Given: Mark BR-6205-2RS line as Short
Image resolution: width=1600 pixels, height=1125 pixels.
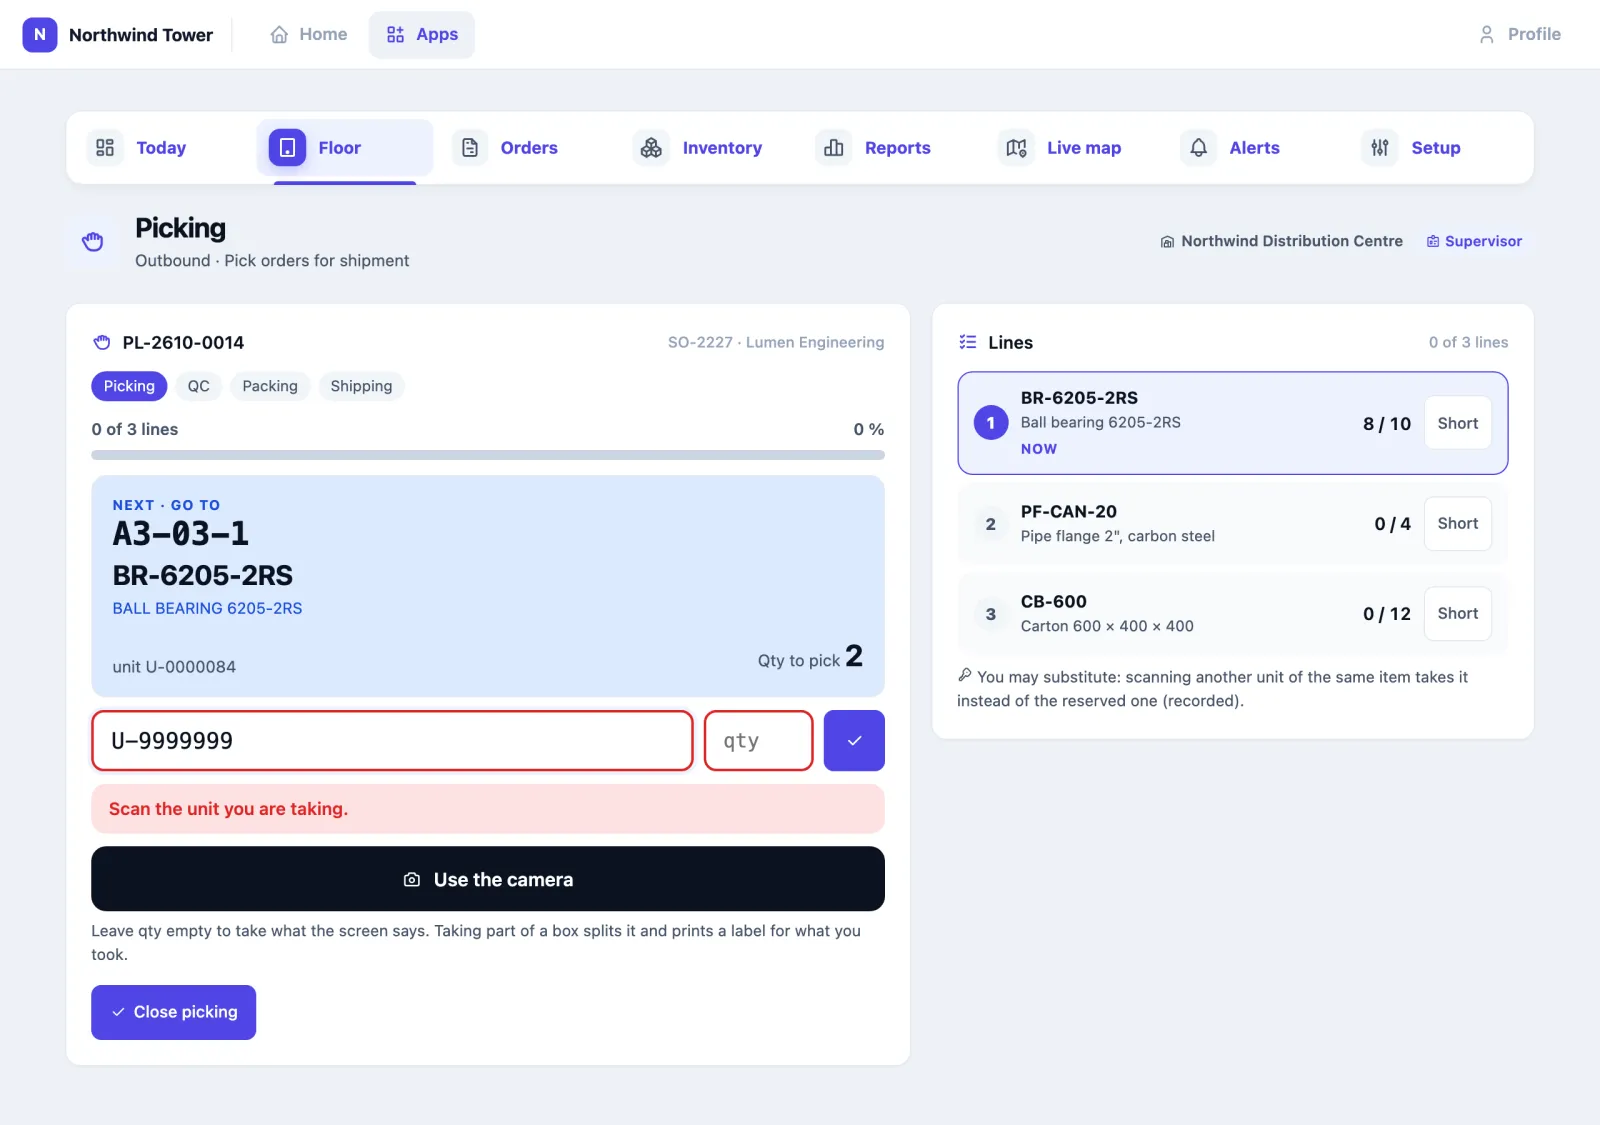Looking at the screenshot, I should [1457, 423].
